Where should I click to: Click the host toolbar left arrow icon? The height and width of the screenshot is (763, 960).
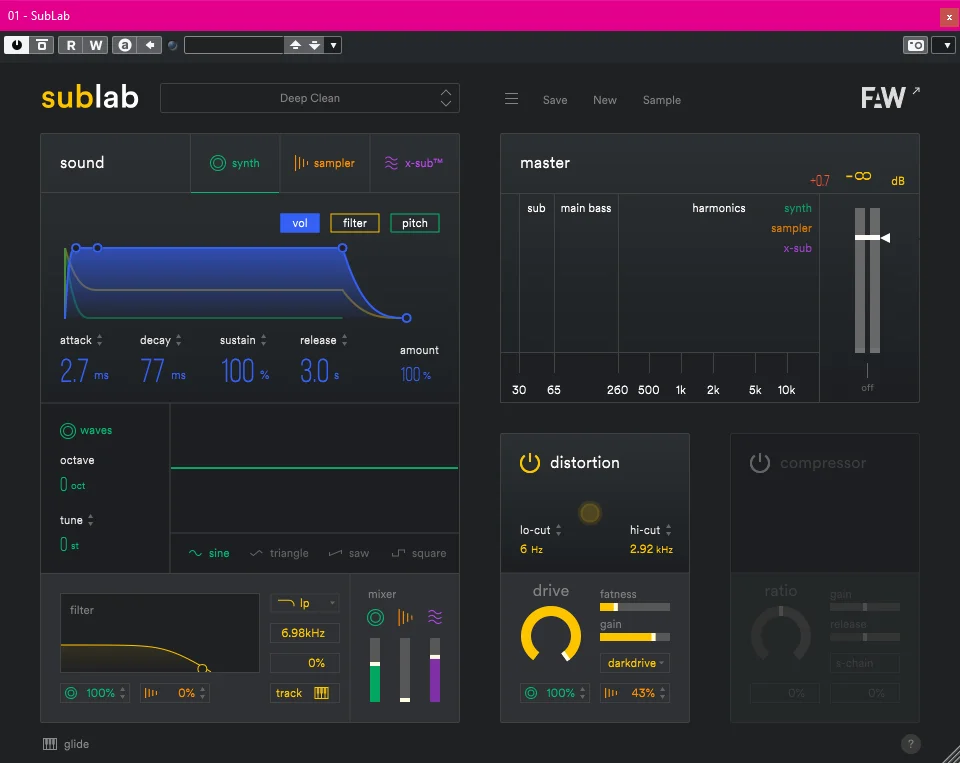tap(150, 45)
